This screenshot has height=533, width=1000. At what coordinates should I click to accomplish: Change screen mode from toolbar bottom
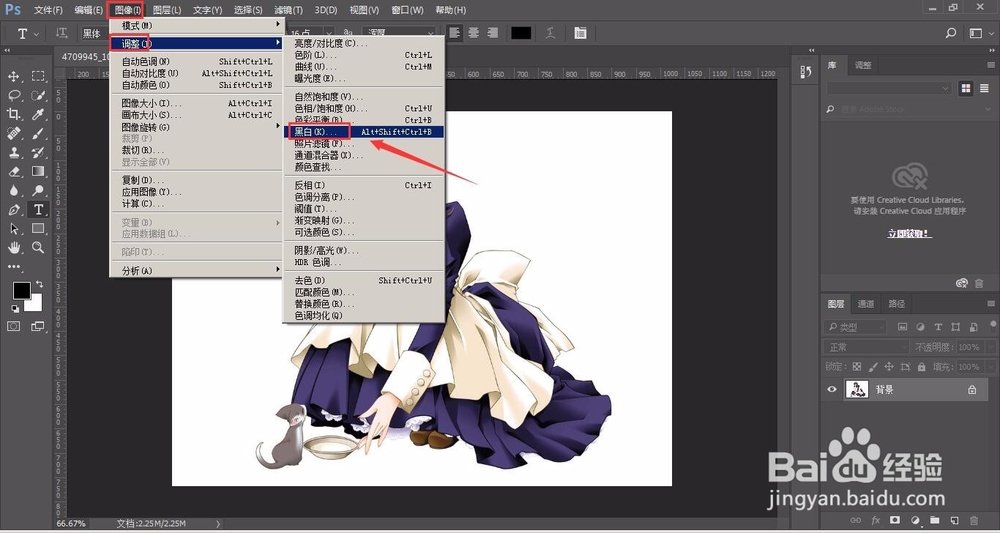(38, 326)
